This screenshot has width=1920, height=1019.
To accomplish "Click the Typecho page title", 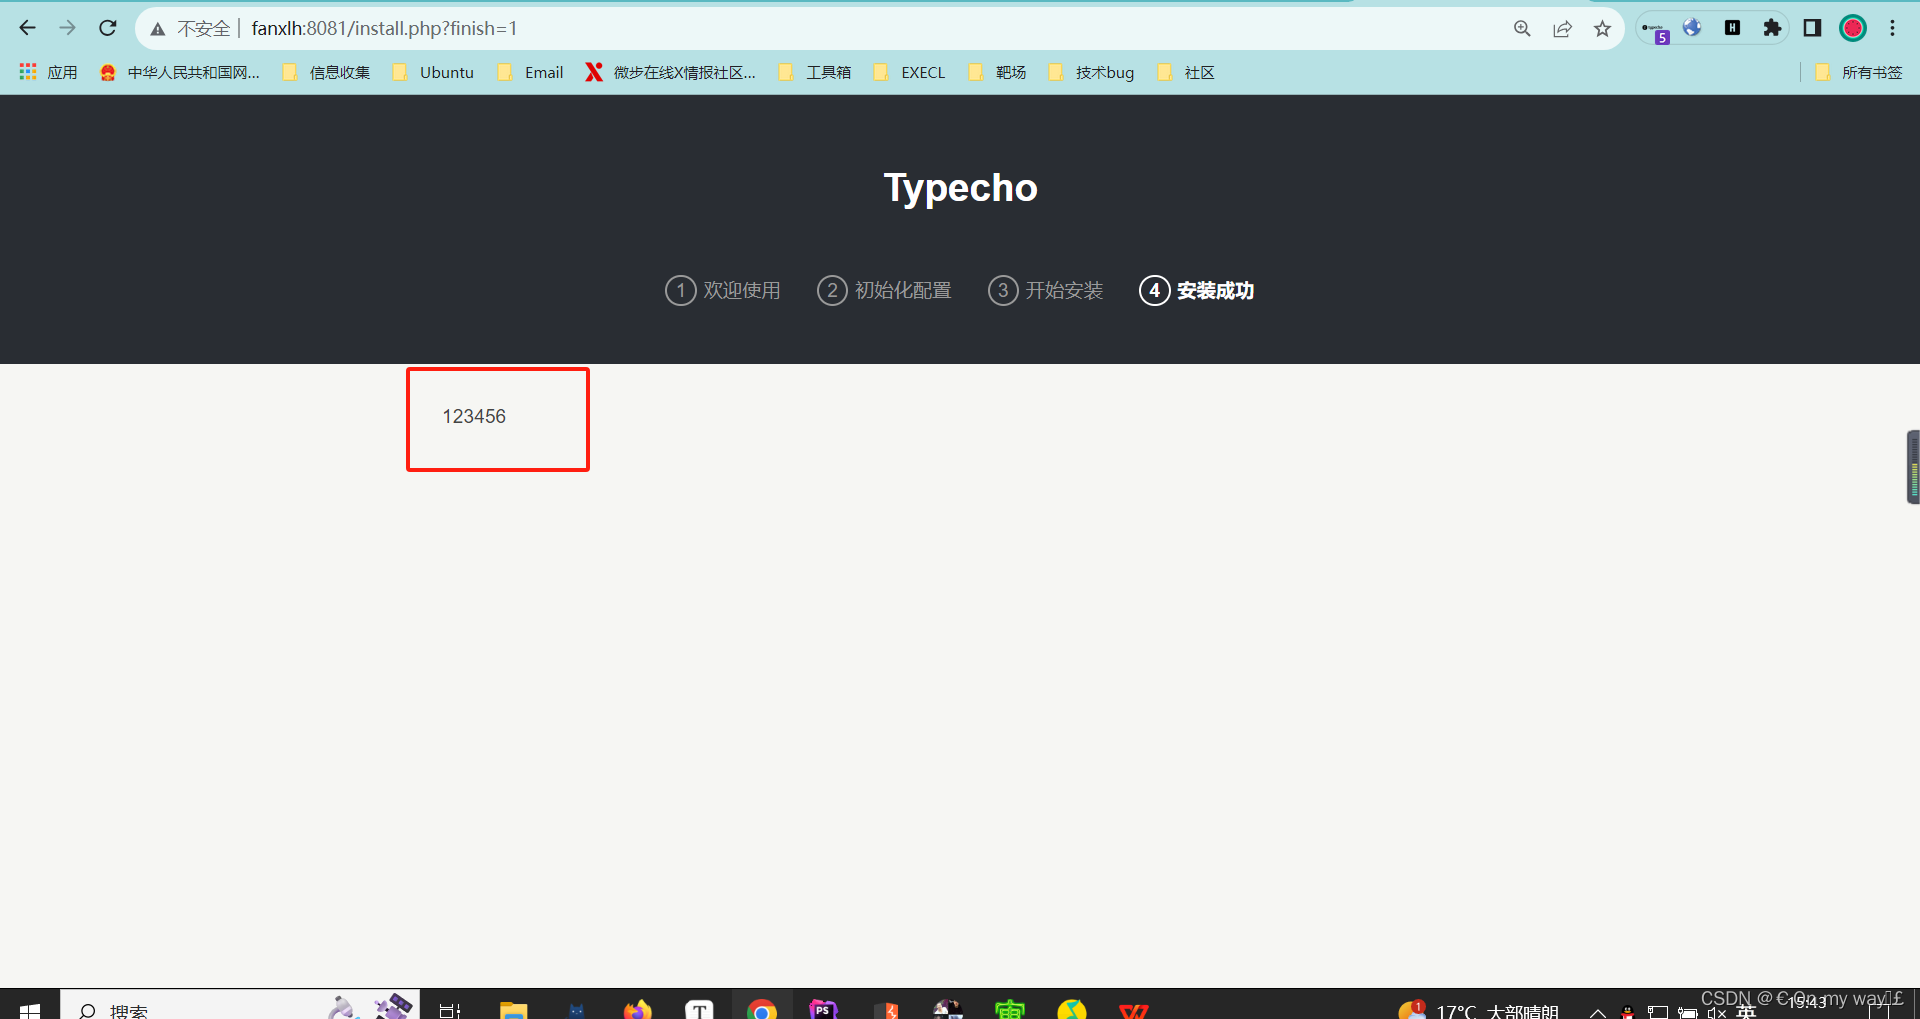I will point(960,188).
